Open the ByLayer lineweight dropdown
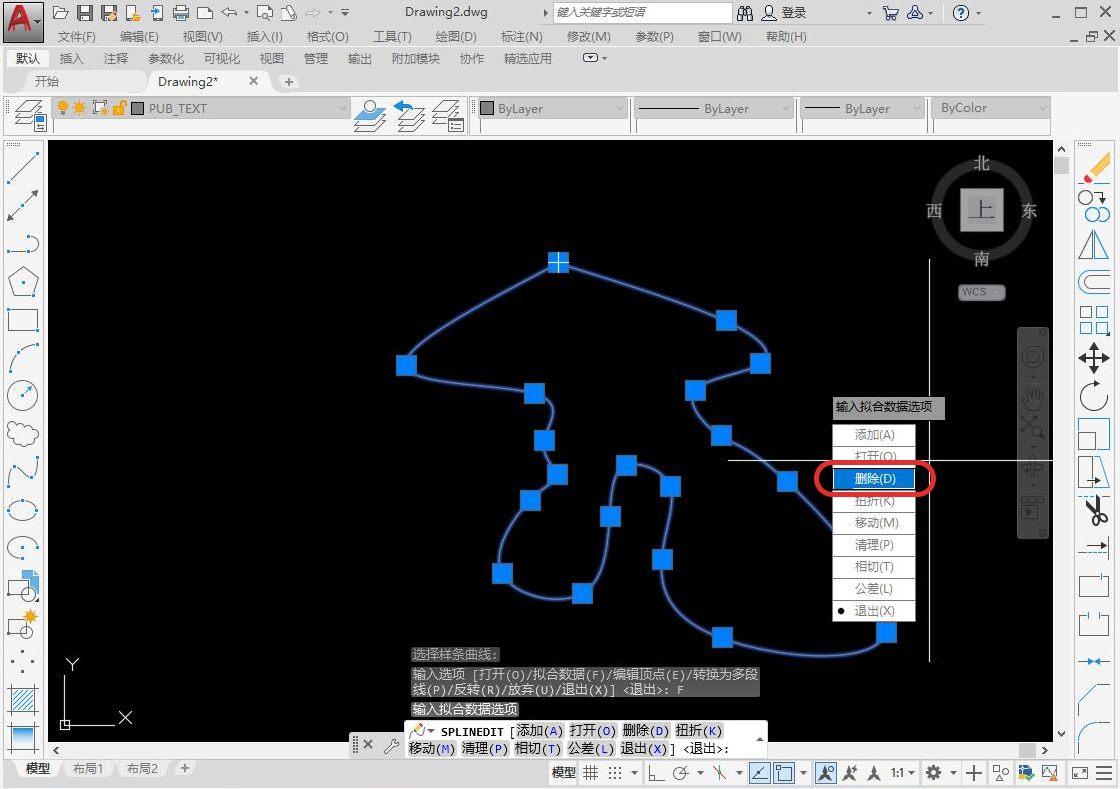This screenshot has width=1120, height=789. click(x=917, y=109)
